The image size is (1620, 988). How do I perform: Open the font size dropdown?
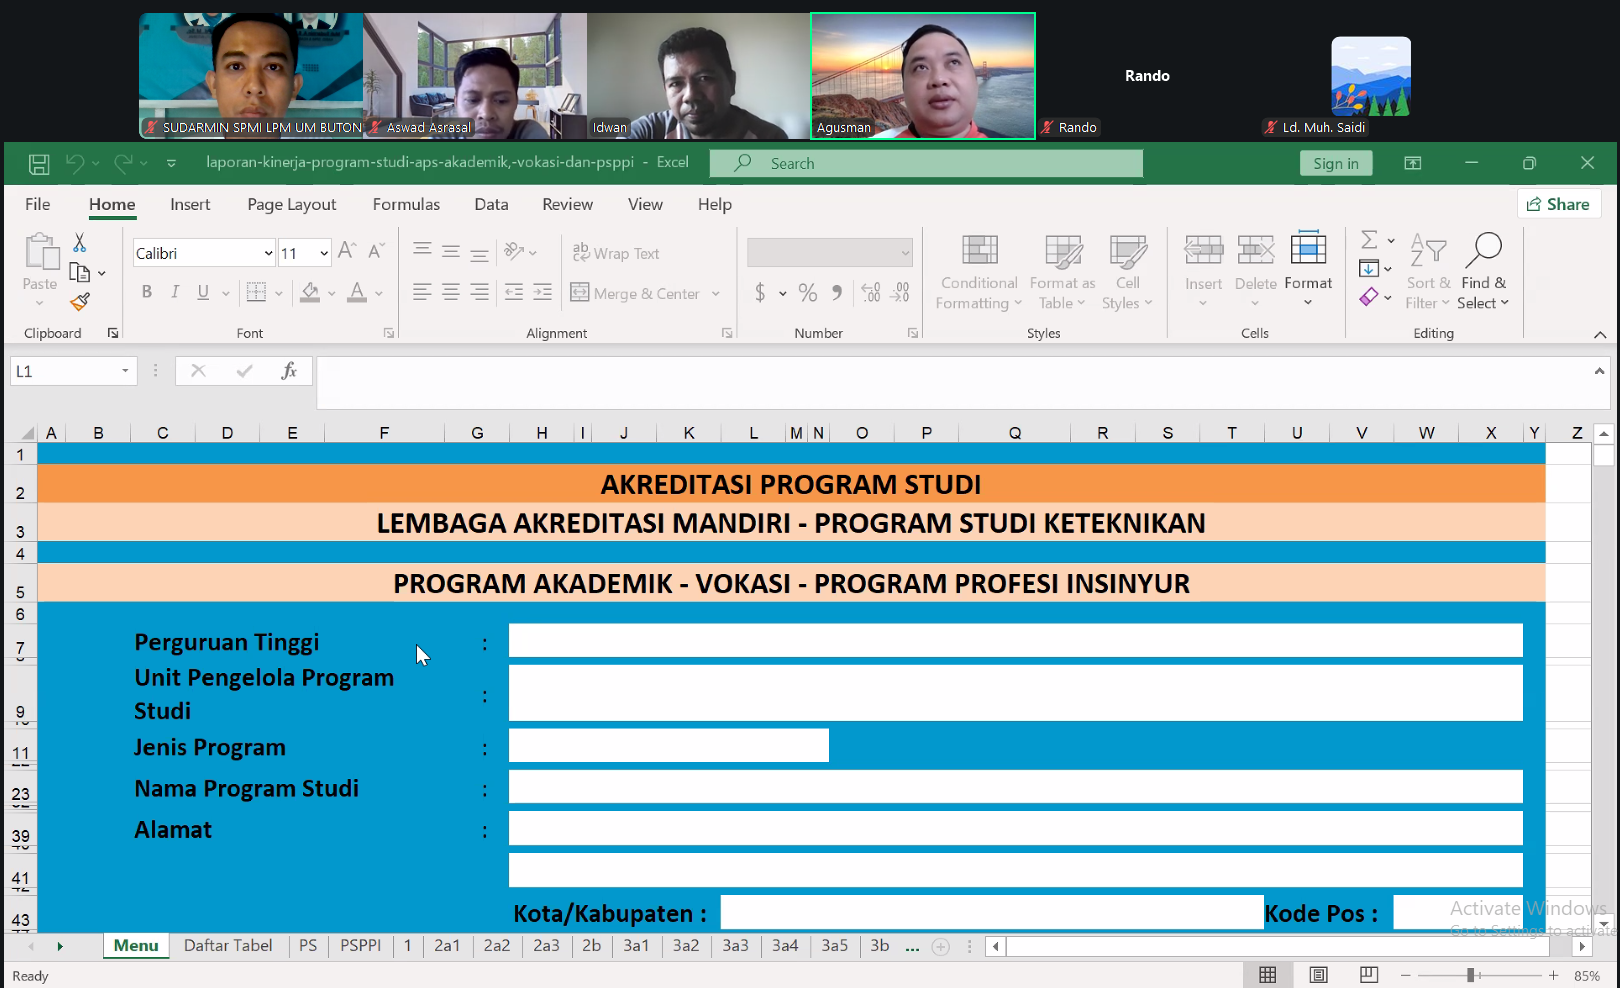[x=322, y=252]
